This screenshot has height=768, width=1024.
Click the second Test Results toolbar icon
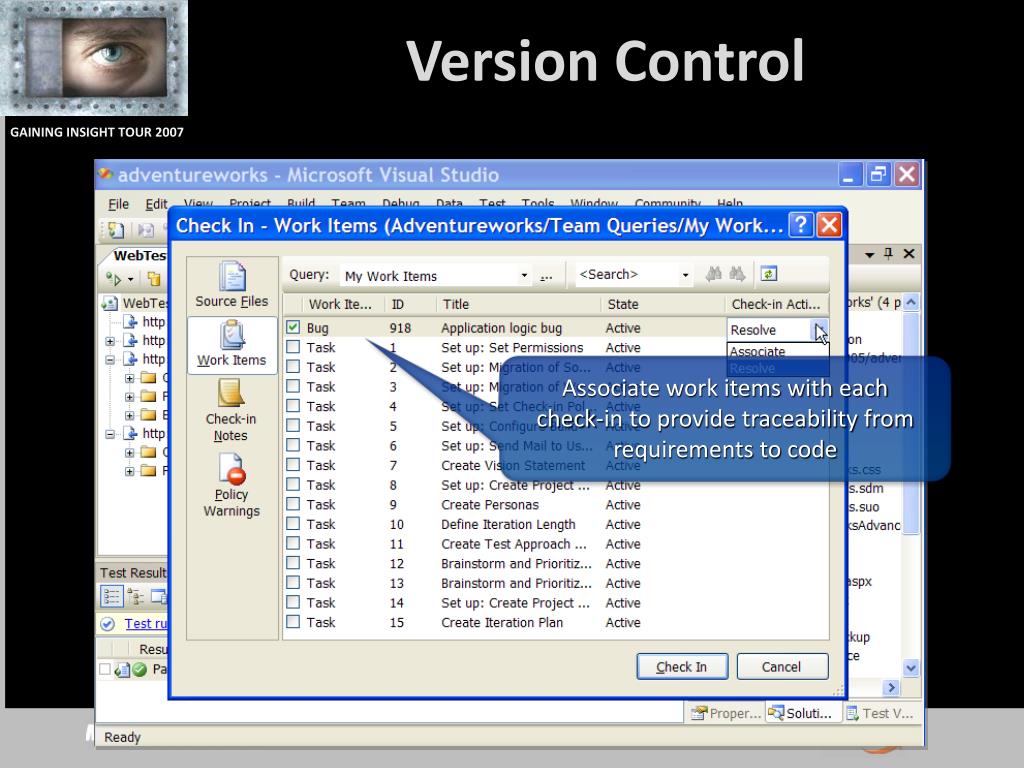136,596
